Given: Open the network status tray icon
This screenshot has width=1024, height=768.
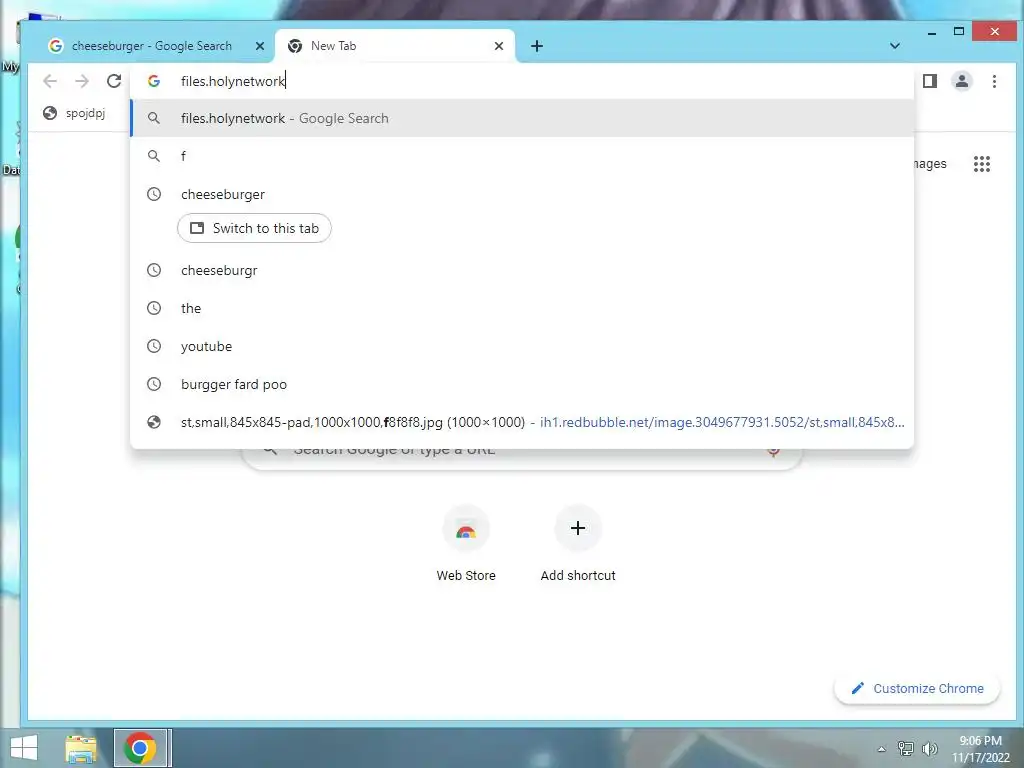Looking at the screenshot, I should click(905, 748).
